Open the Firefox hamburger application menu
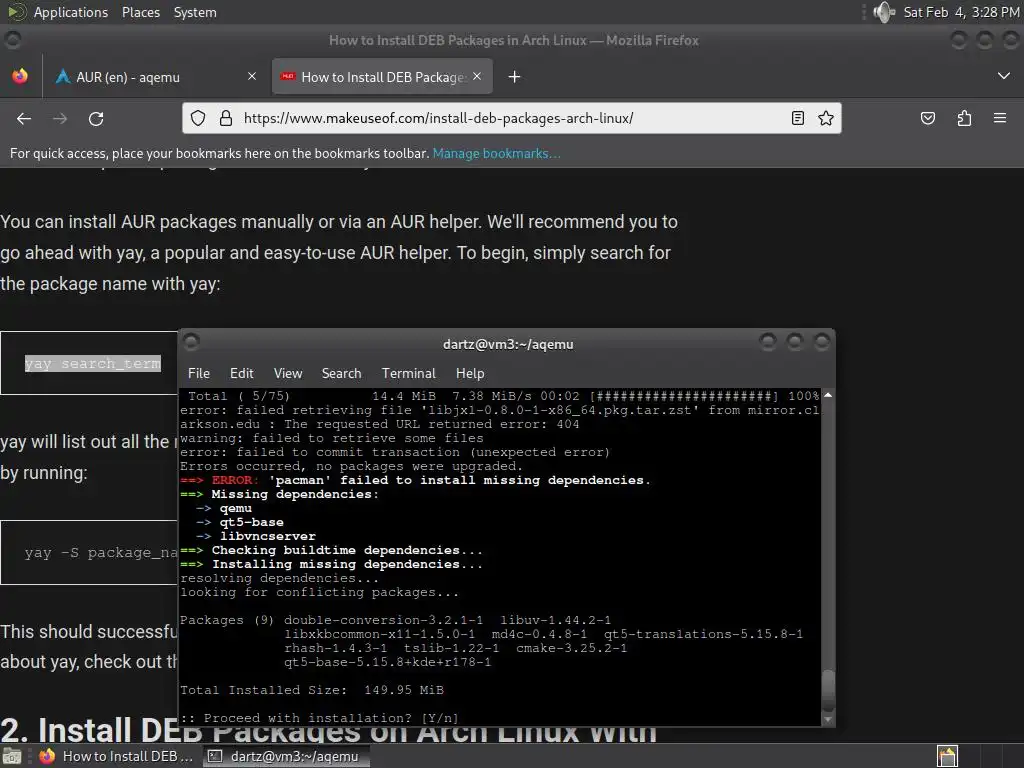Viewport: 1024px width, 768px height. pyautogui.click(x=1000, y=118)
